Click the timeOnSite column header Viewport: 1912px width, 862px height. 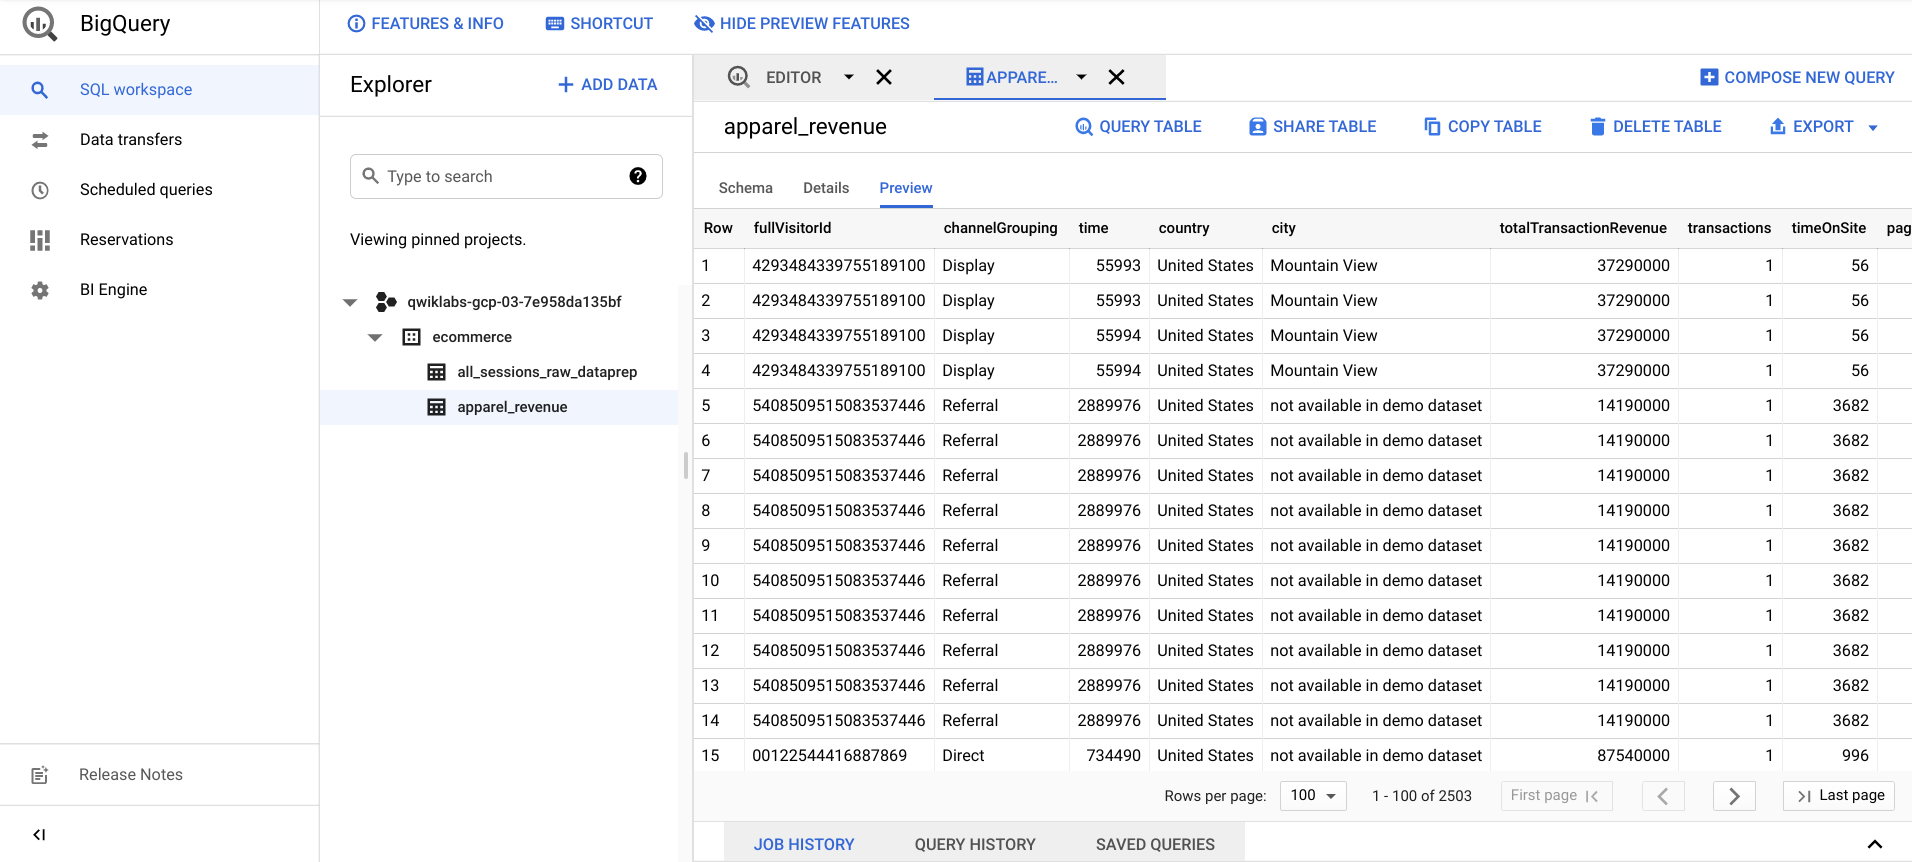point(1828,228)
